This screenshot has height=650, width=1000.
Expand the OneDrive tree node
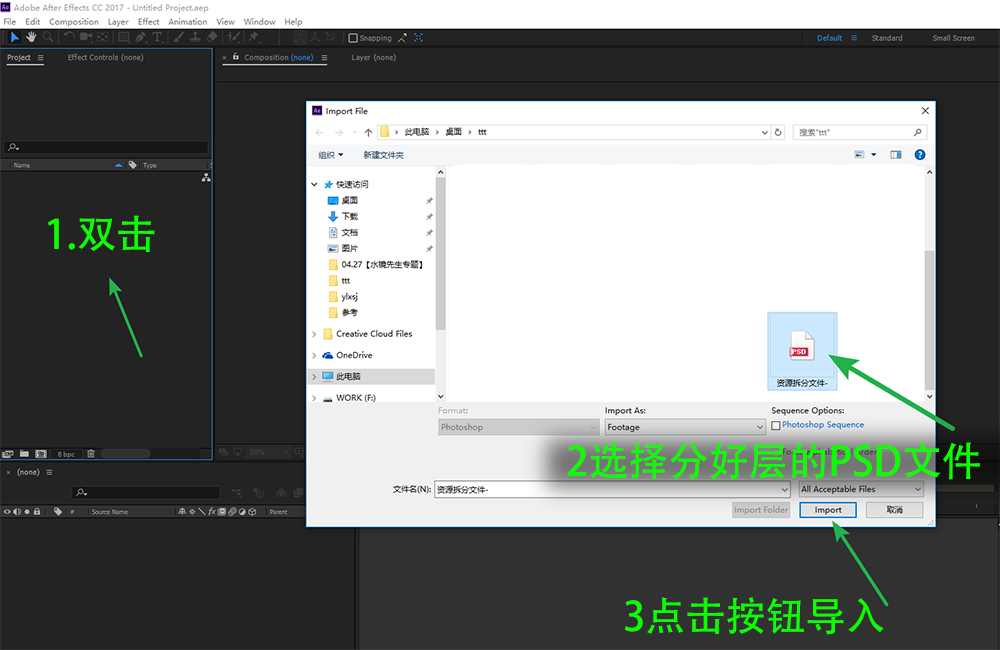tap(314, 355)
